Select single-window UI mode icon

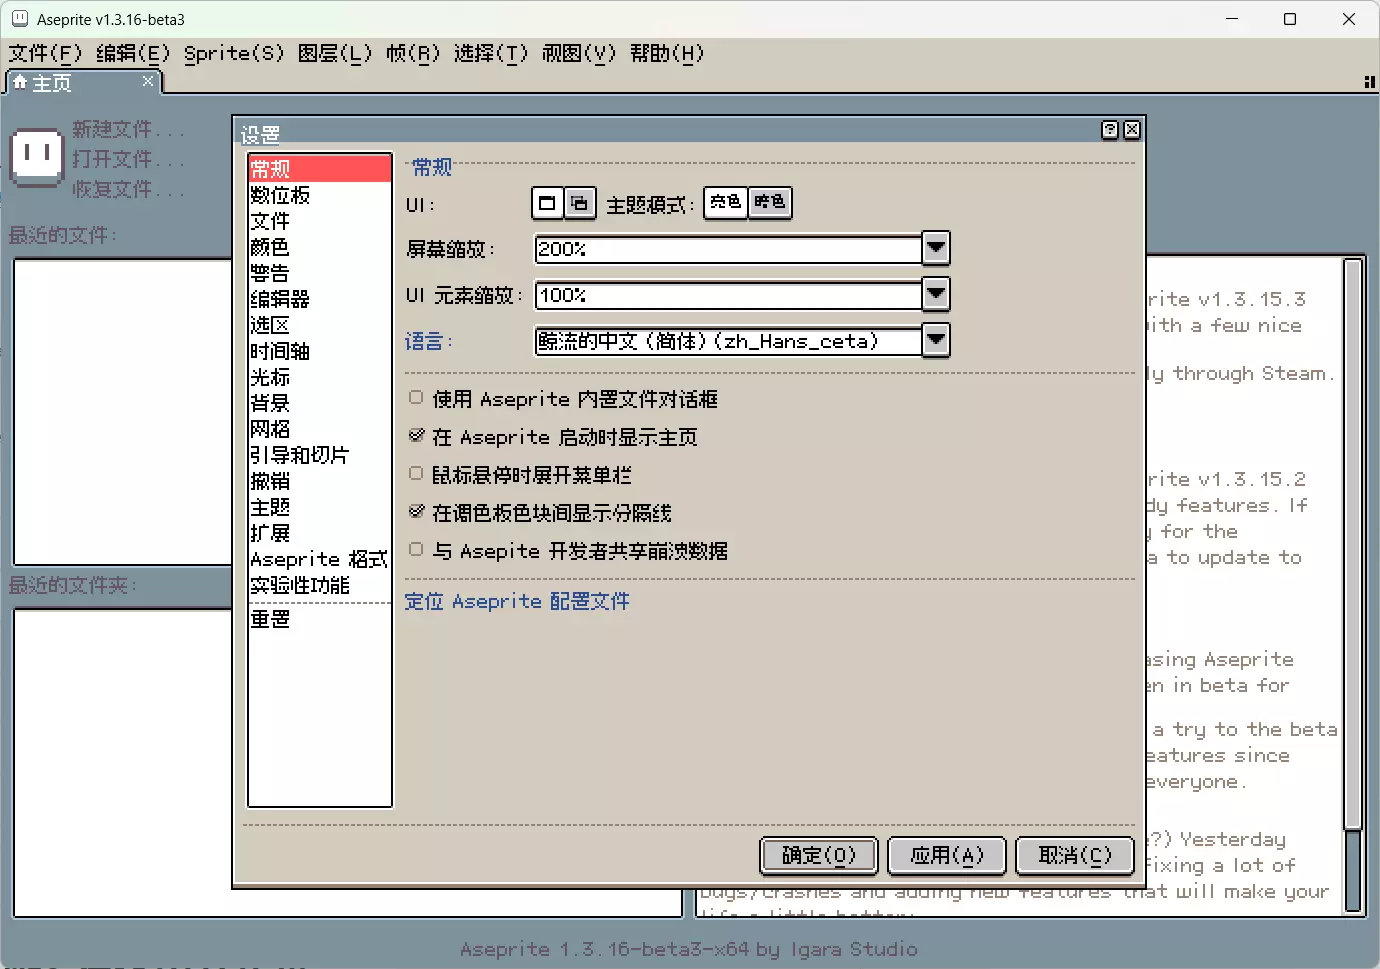pyautogui.click(x=547, y=203)
